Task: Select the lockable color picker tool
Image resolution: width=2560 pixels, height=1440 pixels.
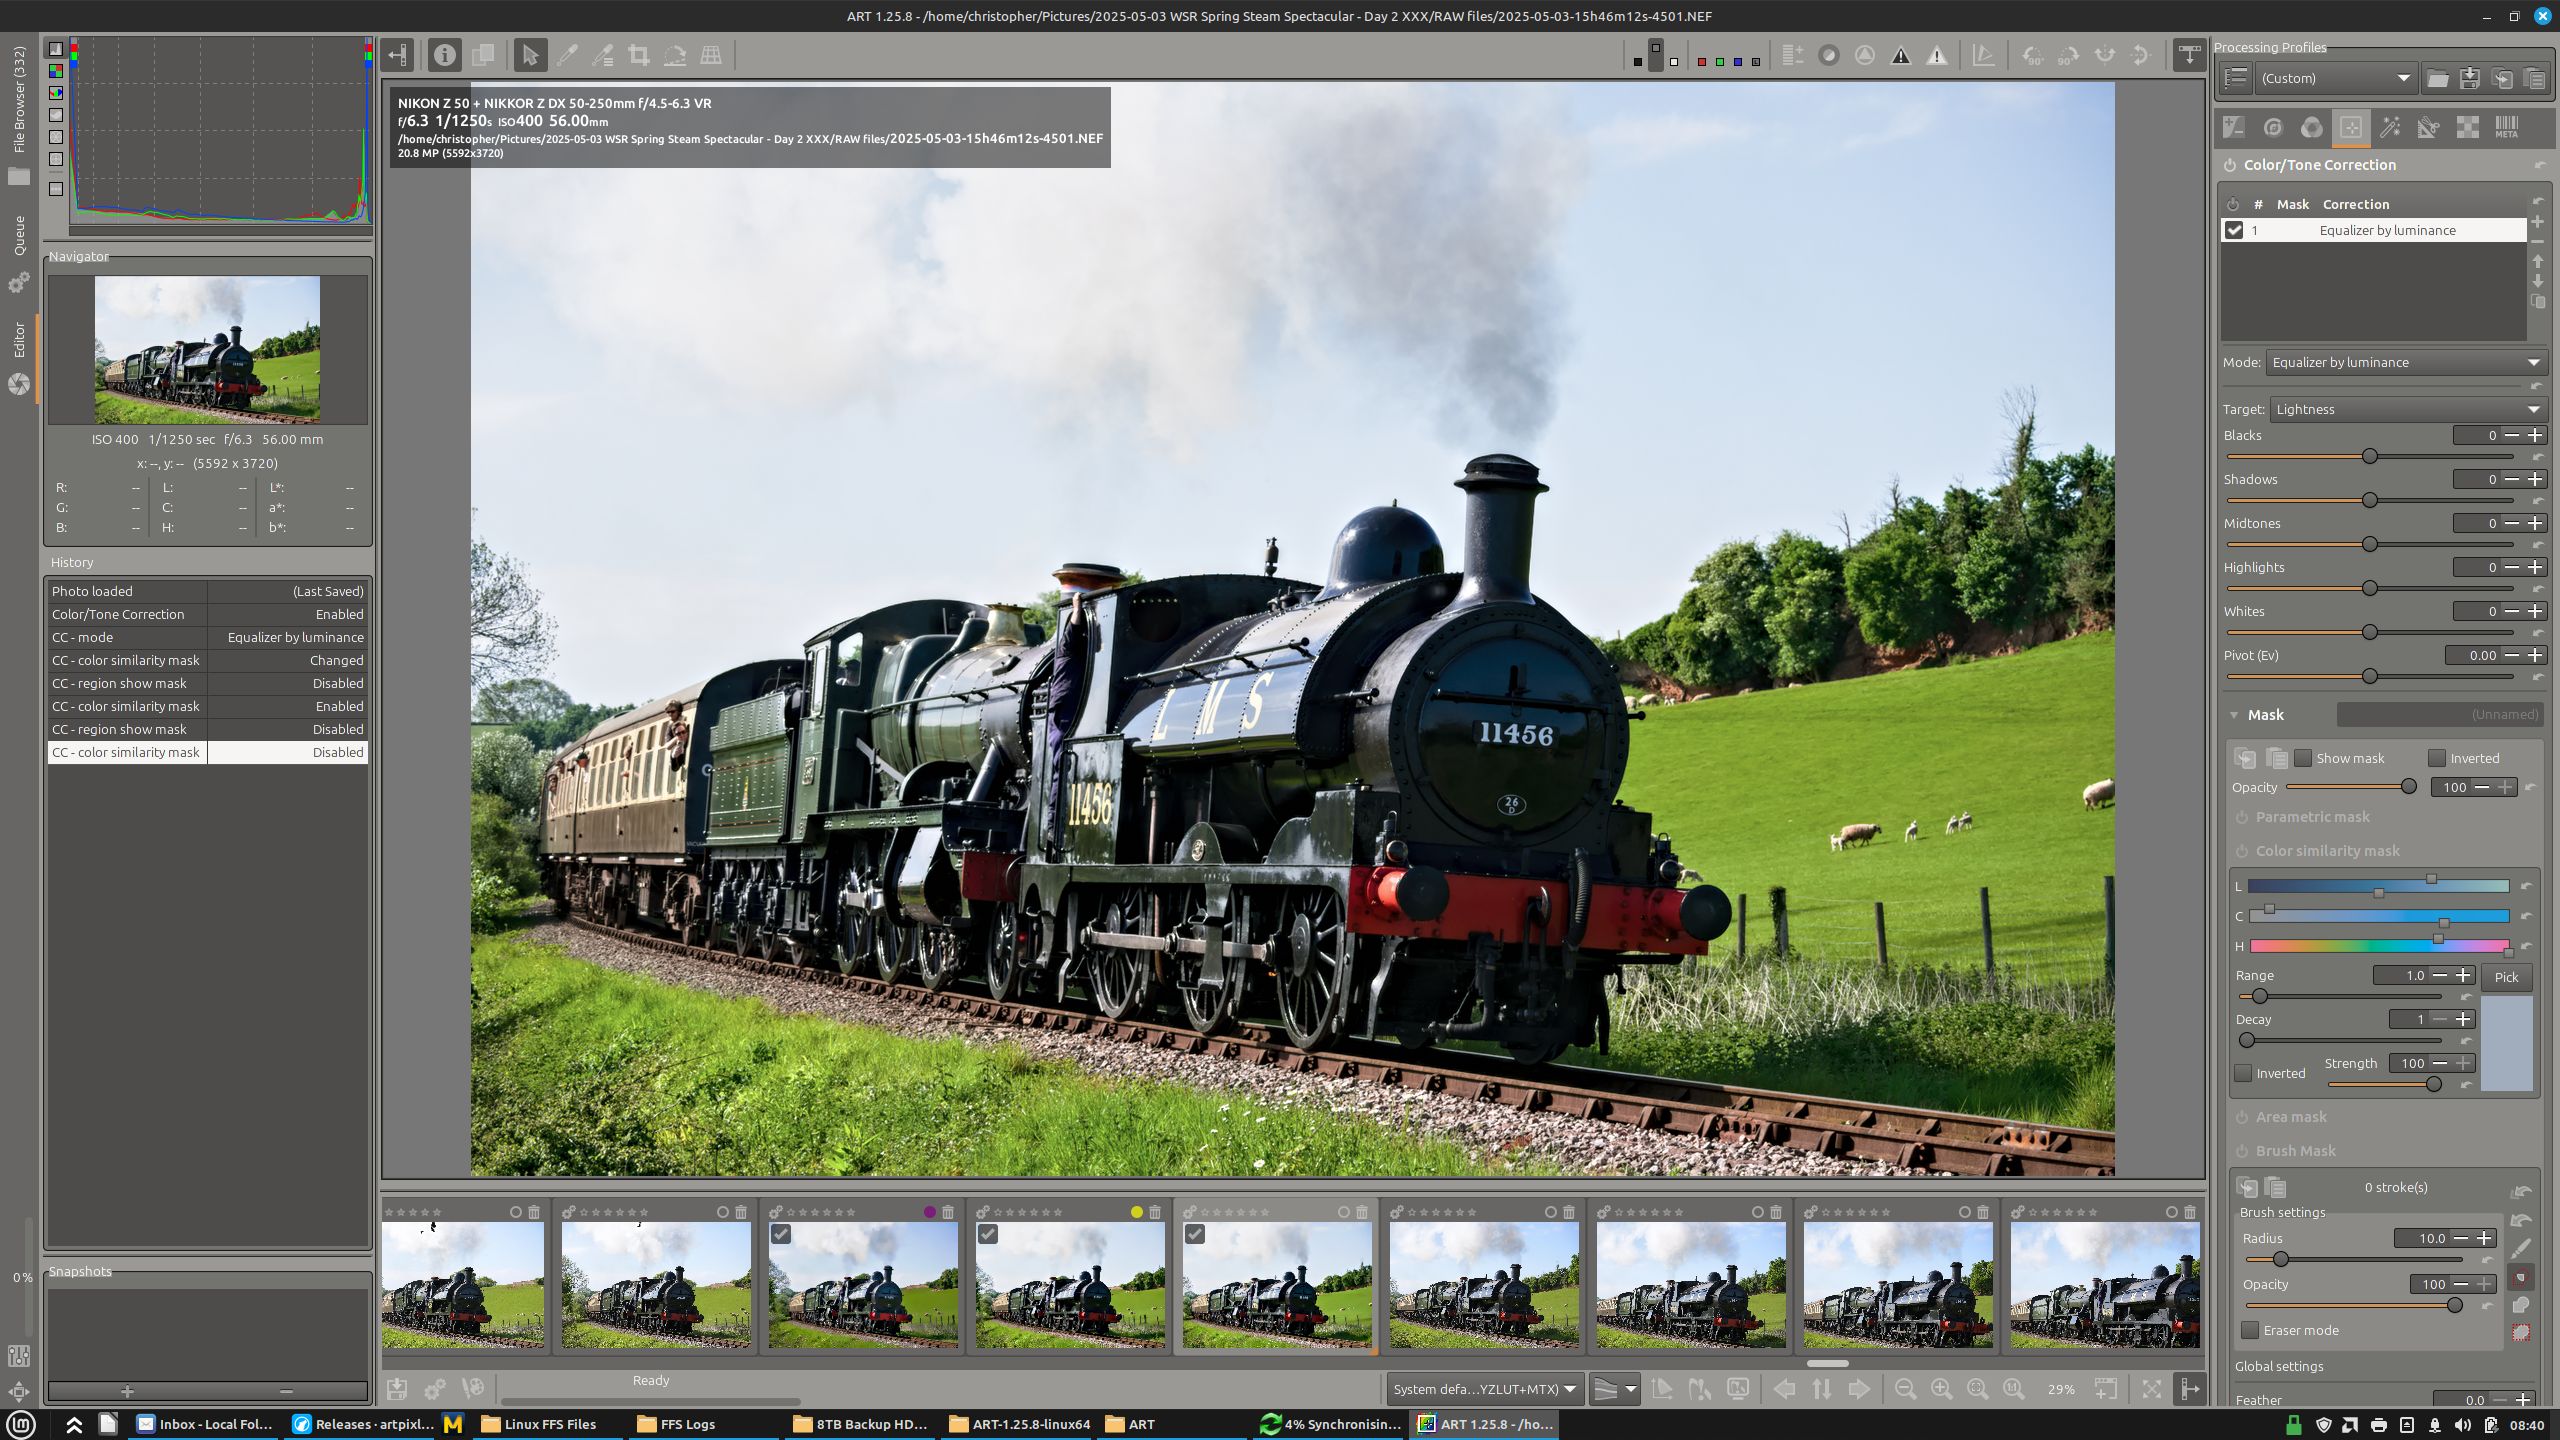Action: tap(603, 55)
